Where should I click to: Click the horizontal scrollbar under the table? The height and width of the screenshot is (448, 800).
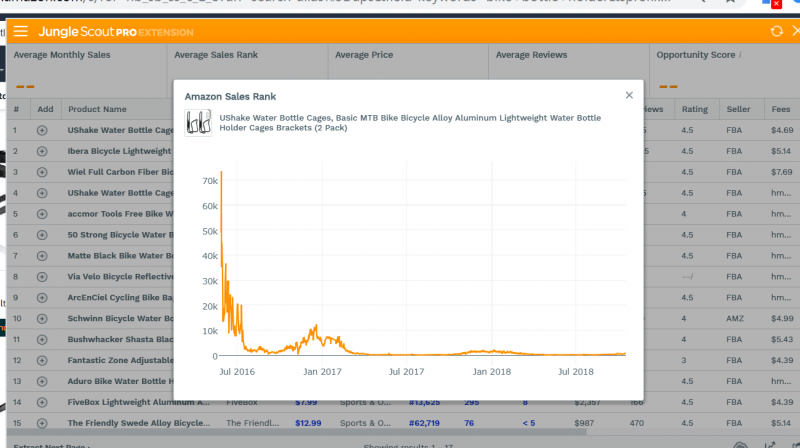(x=296, y=432)
